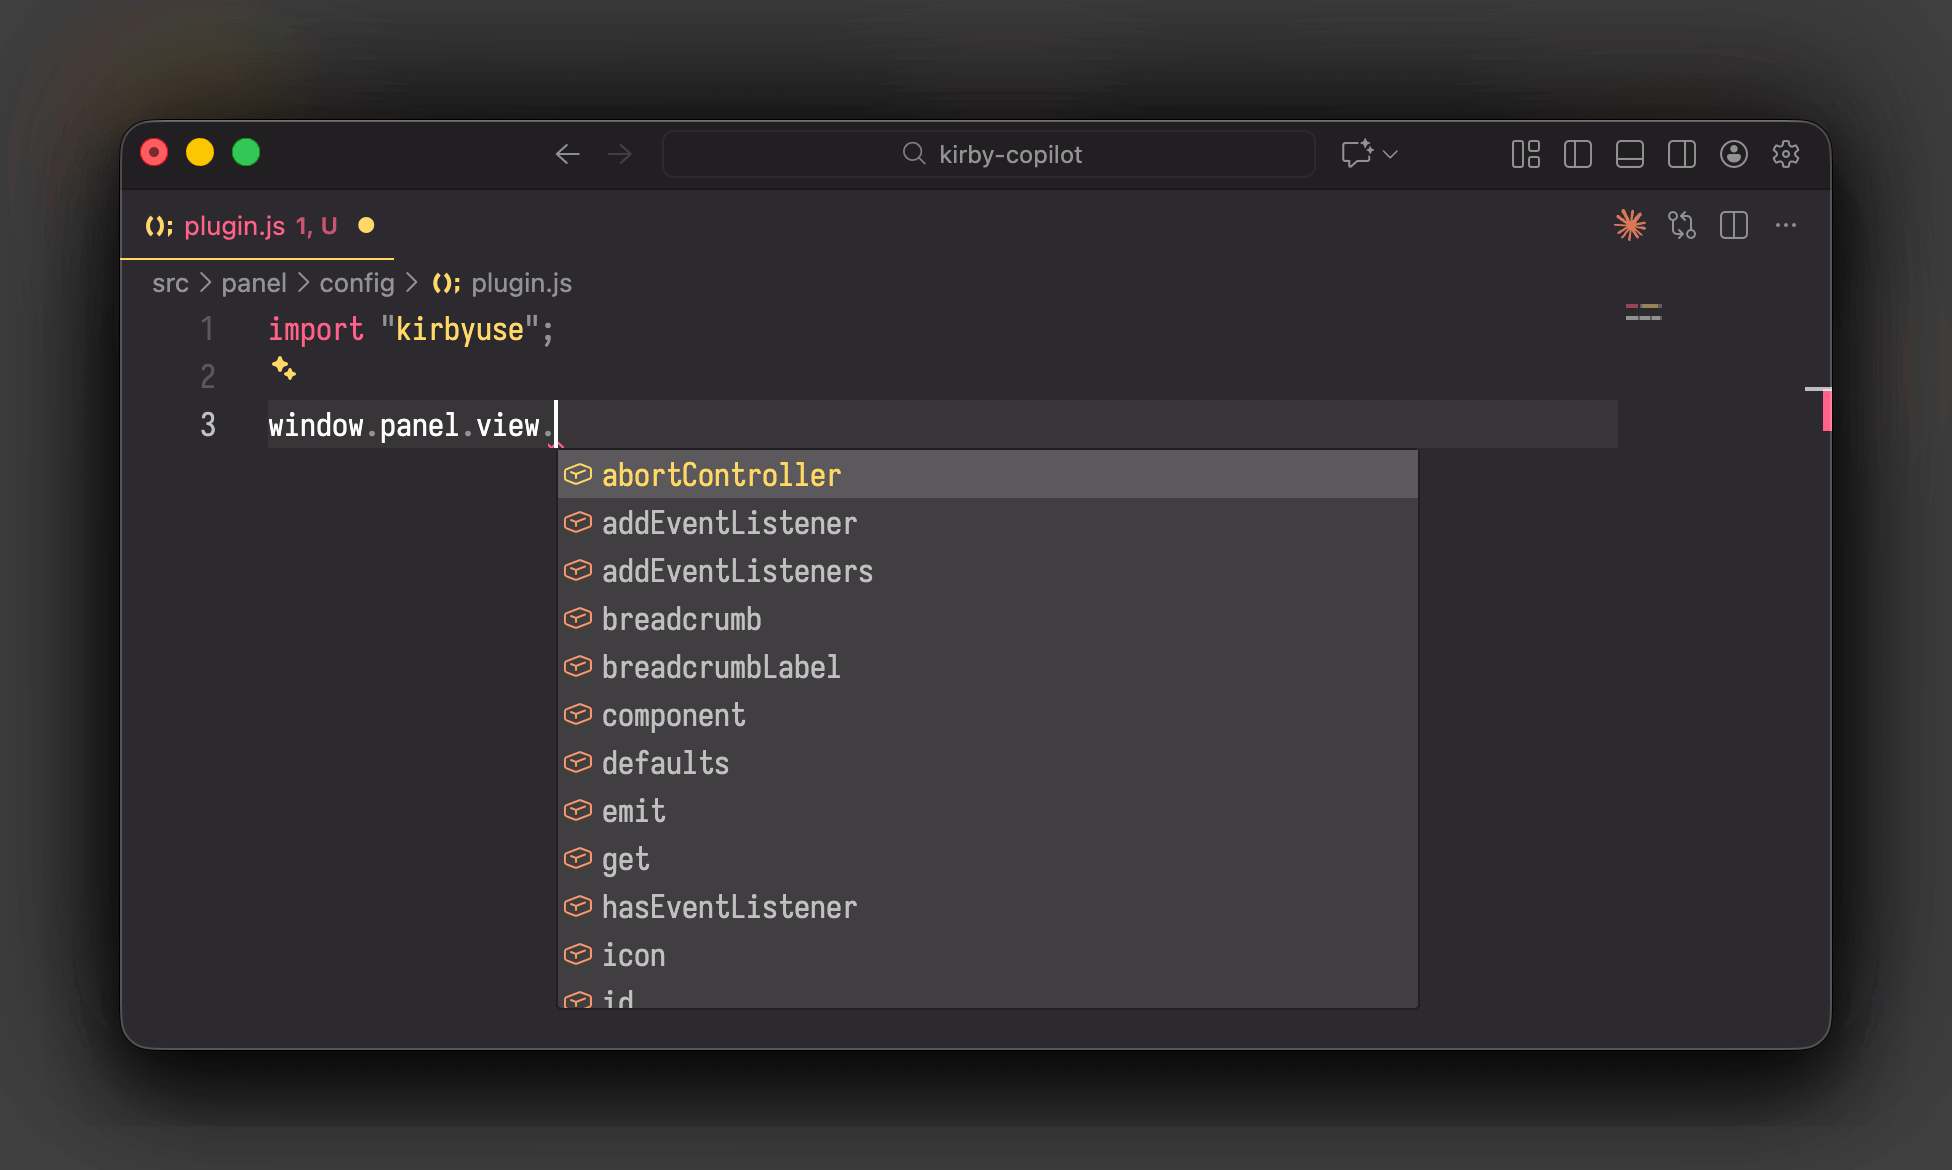Choose the addEventListeners suggestion

(x=988, y=571)
